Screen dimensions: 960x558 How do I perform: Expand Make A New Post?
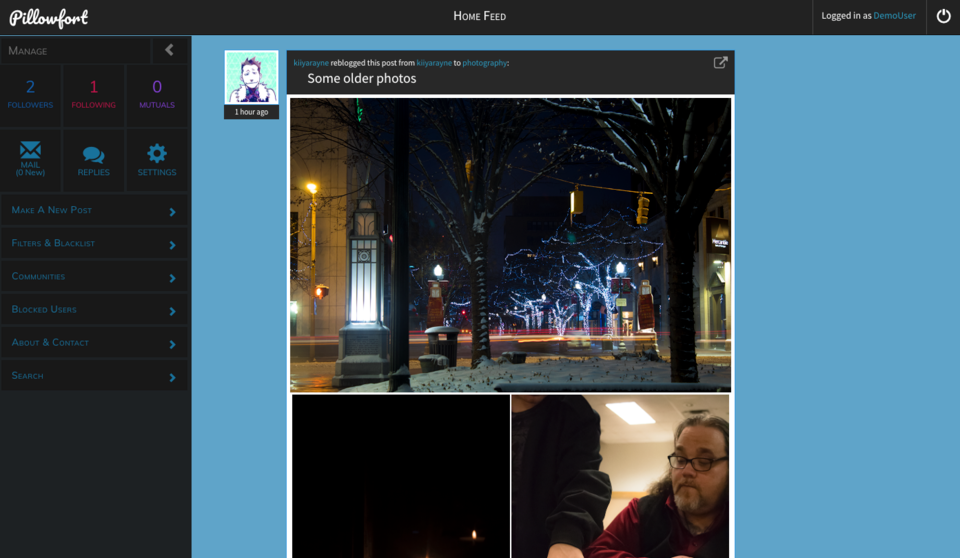94,211
